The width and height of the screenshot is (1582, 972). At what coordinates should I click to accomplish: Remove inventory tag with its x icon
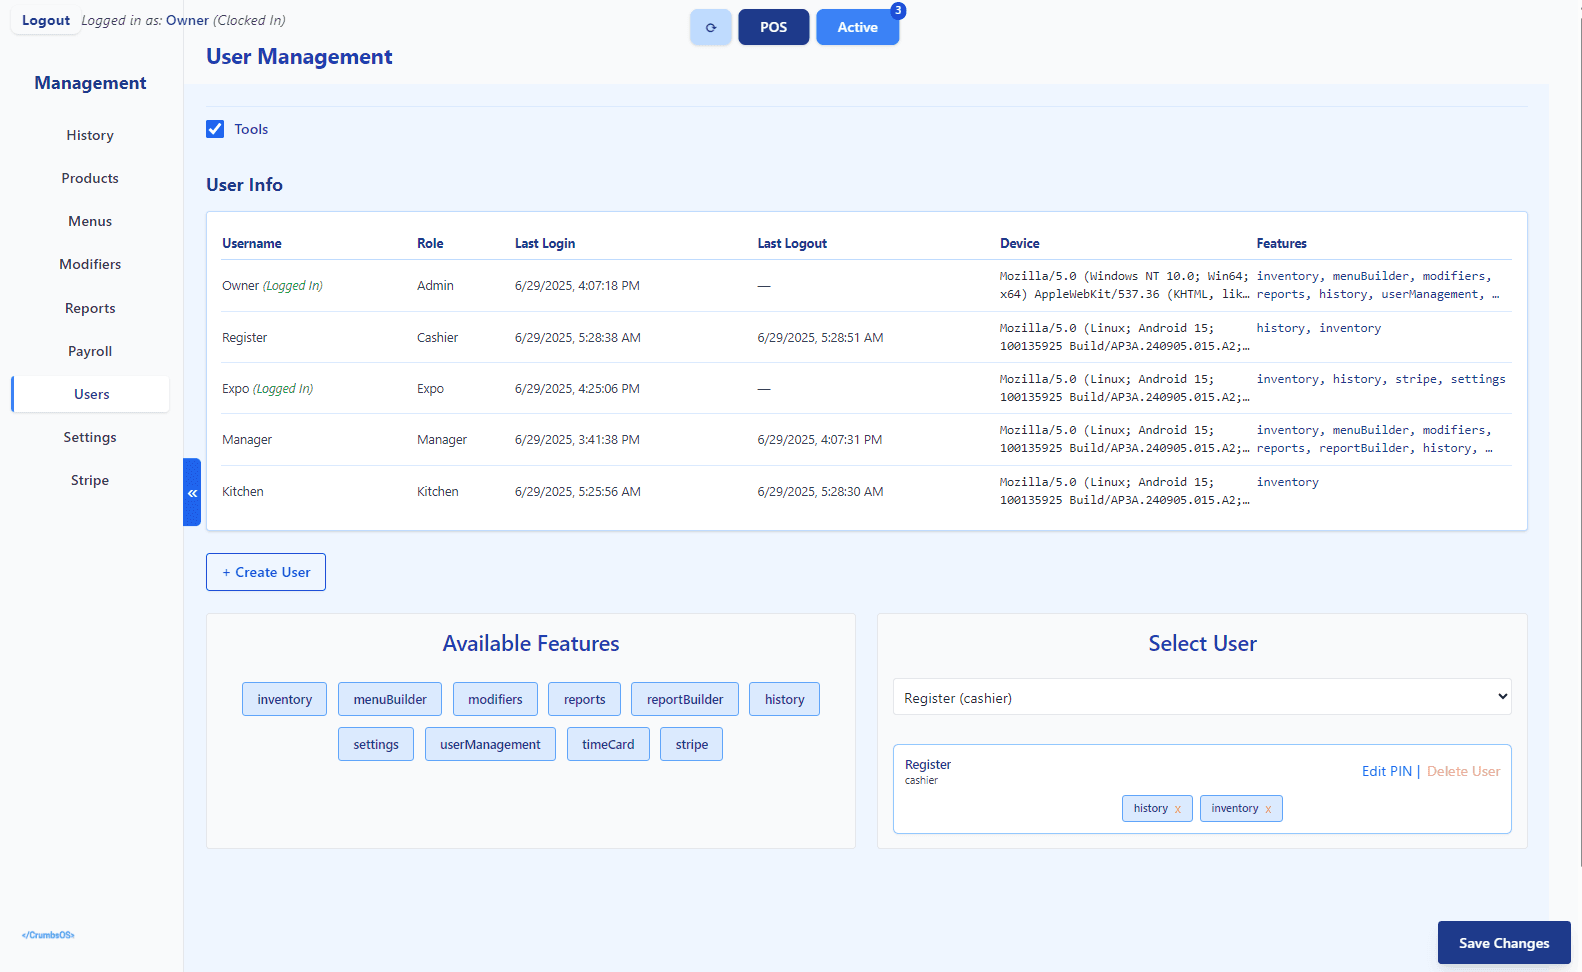point(1268,809)
